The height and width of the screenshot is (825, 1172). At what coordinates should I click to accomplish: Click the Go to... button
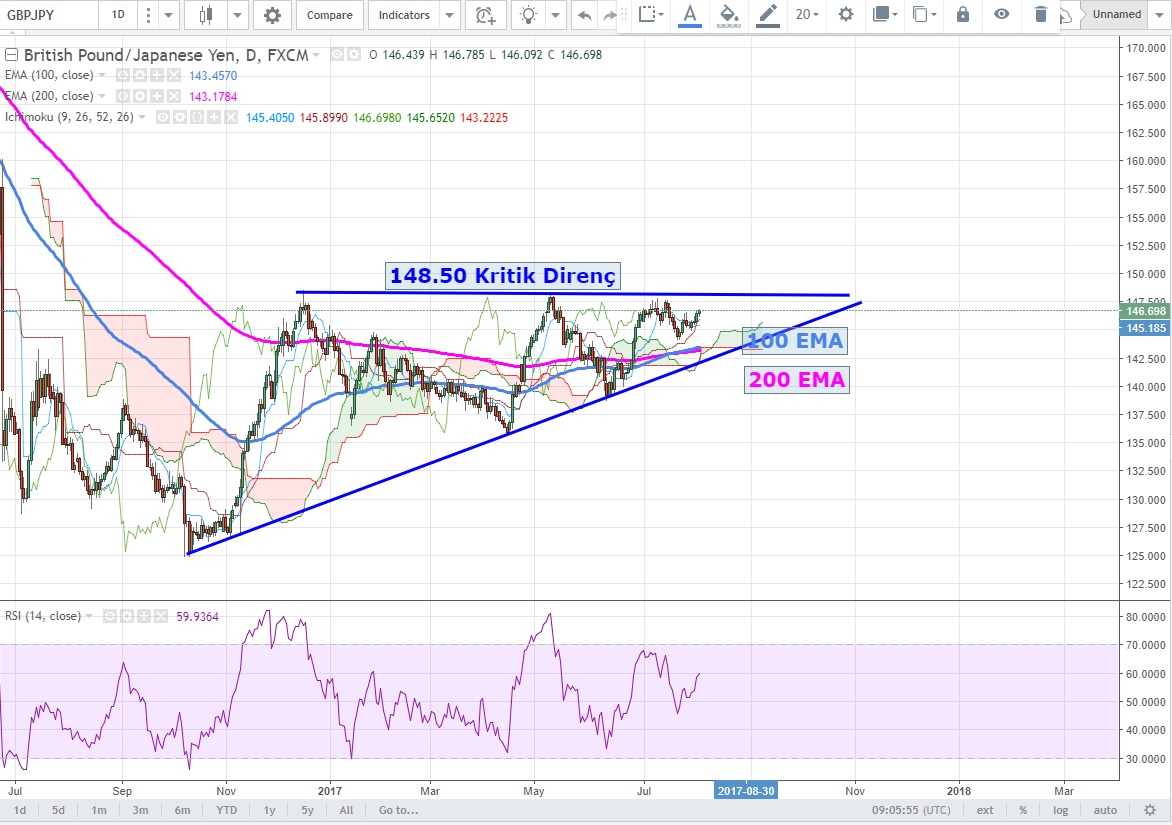click(x=398, y=810)
